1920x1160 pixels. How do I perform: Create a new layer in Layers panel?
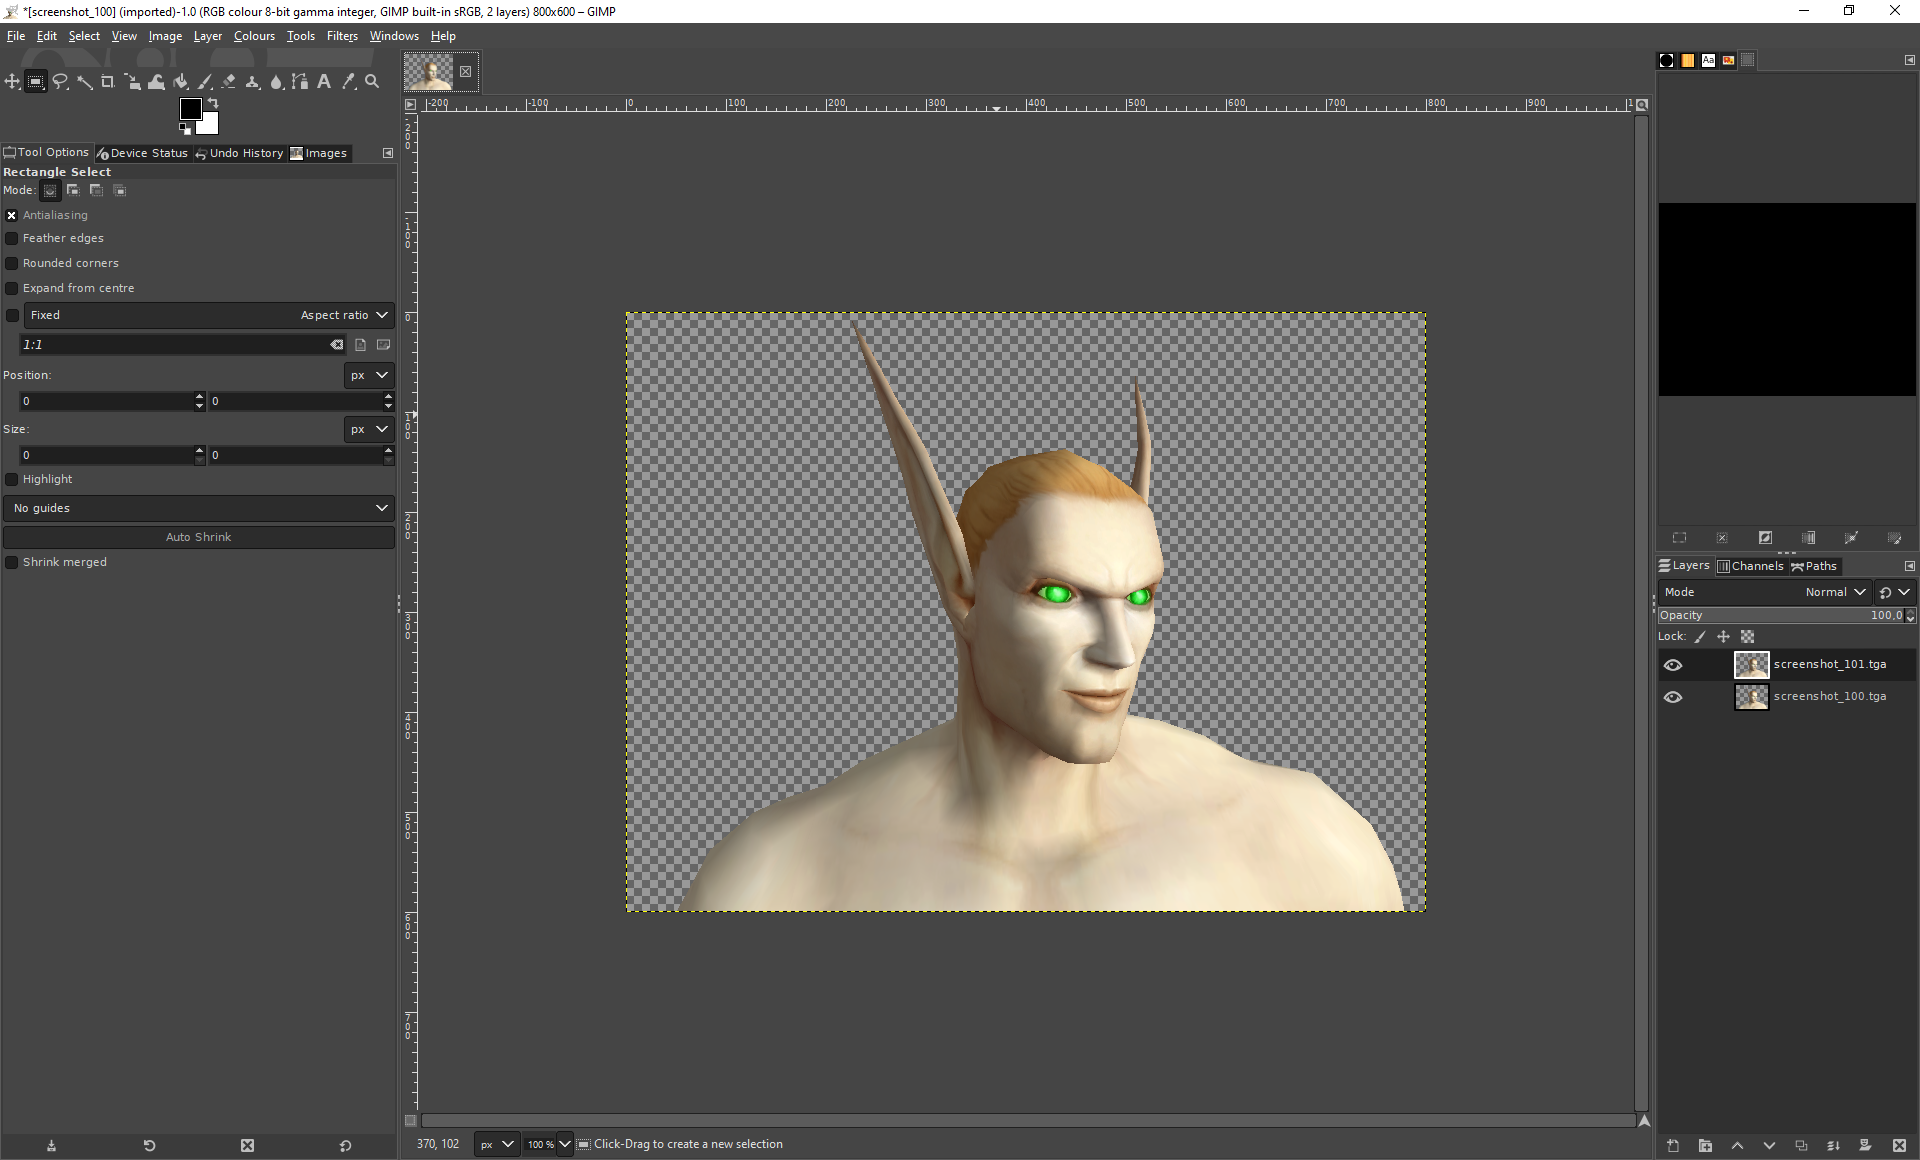point(1673,1145)
